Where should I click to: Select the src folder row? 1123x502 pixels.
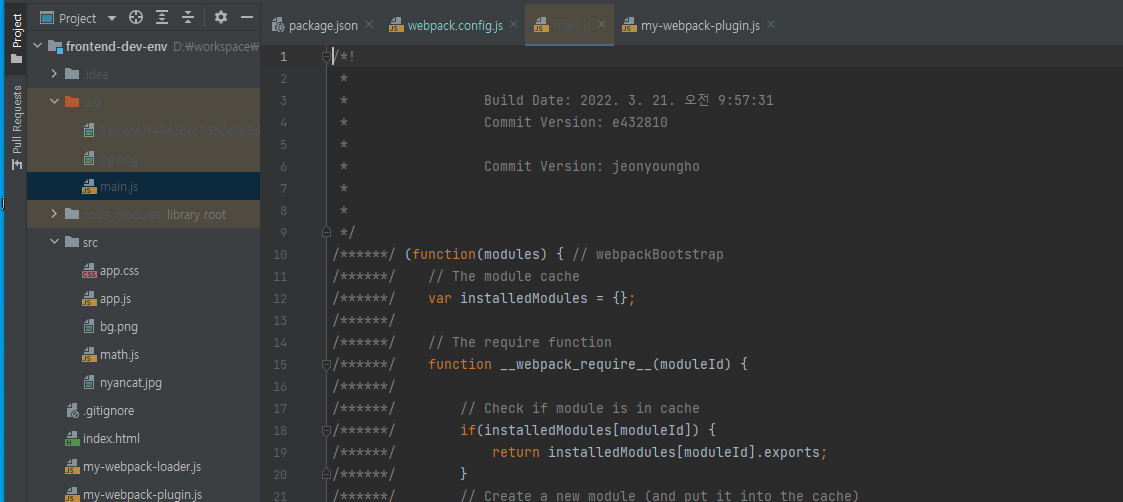143,242
